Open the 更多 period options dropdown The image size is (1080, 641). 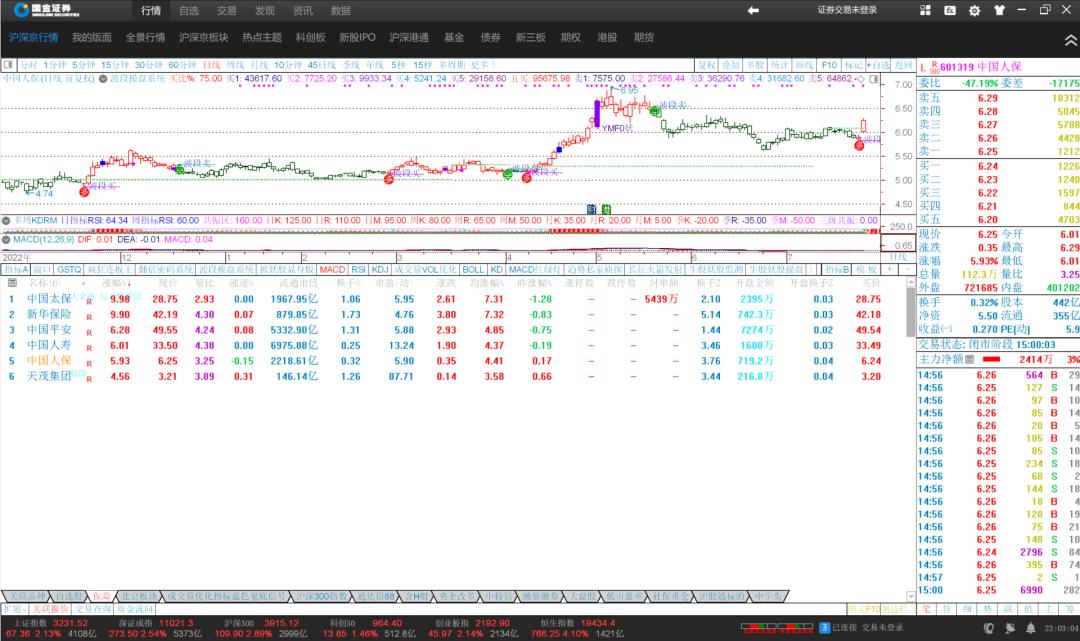[x=482, y=64]
